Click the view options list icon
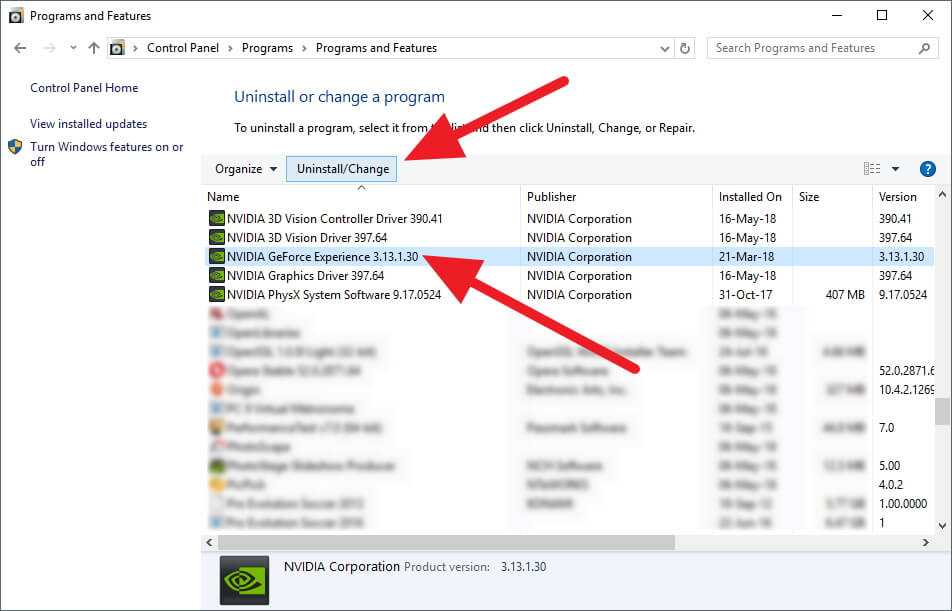 coord(872,169)
